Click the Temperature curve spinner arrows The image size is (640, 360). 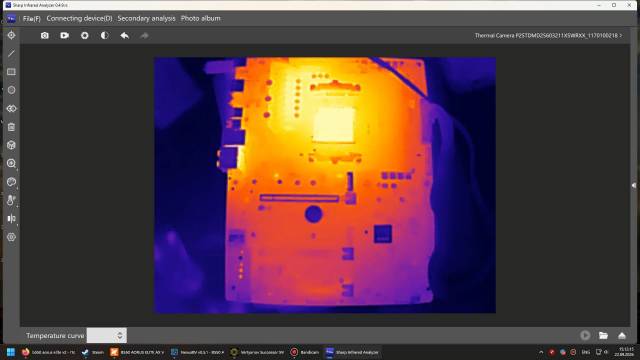point(120,336)
